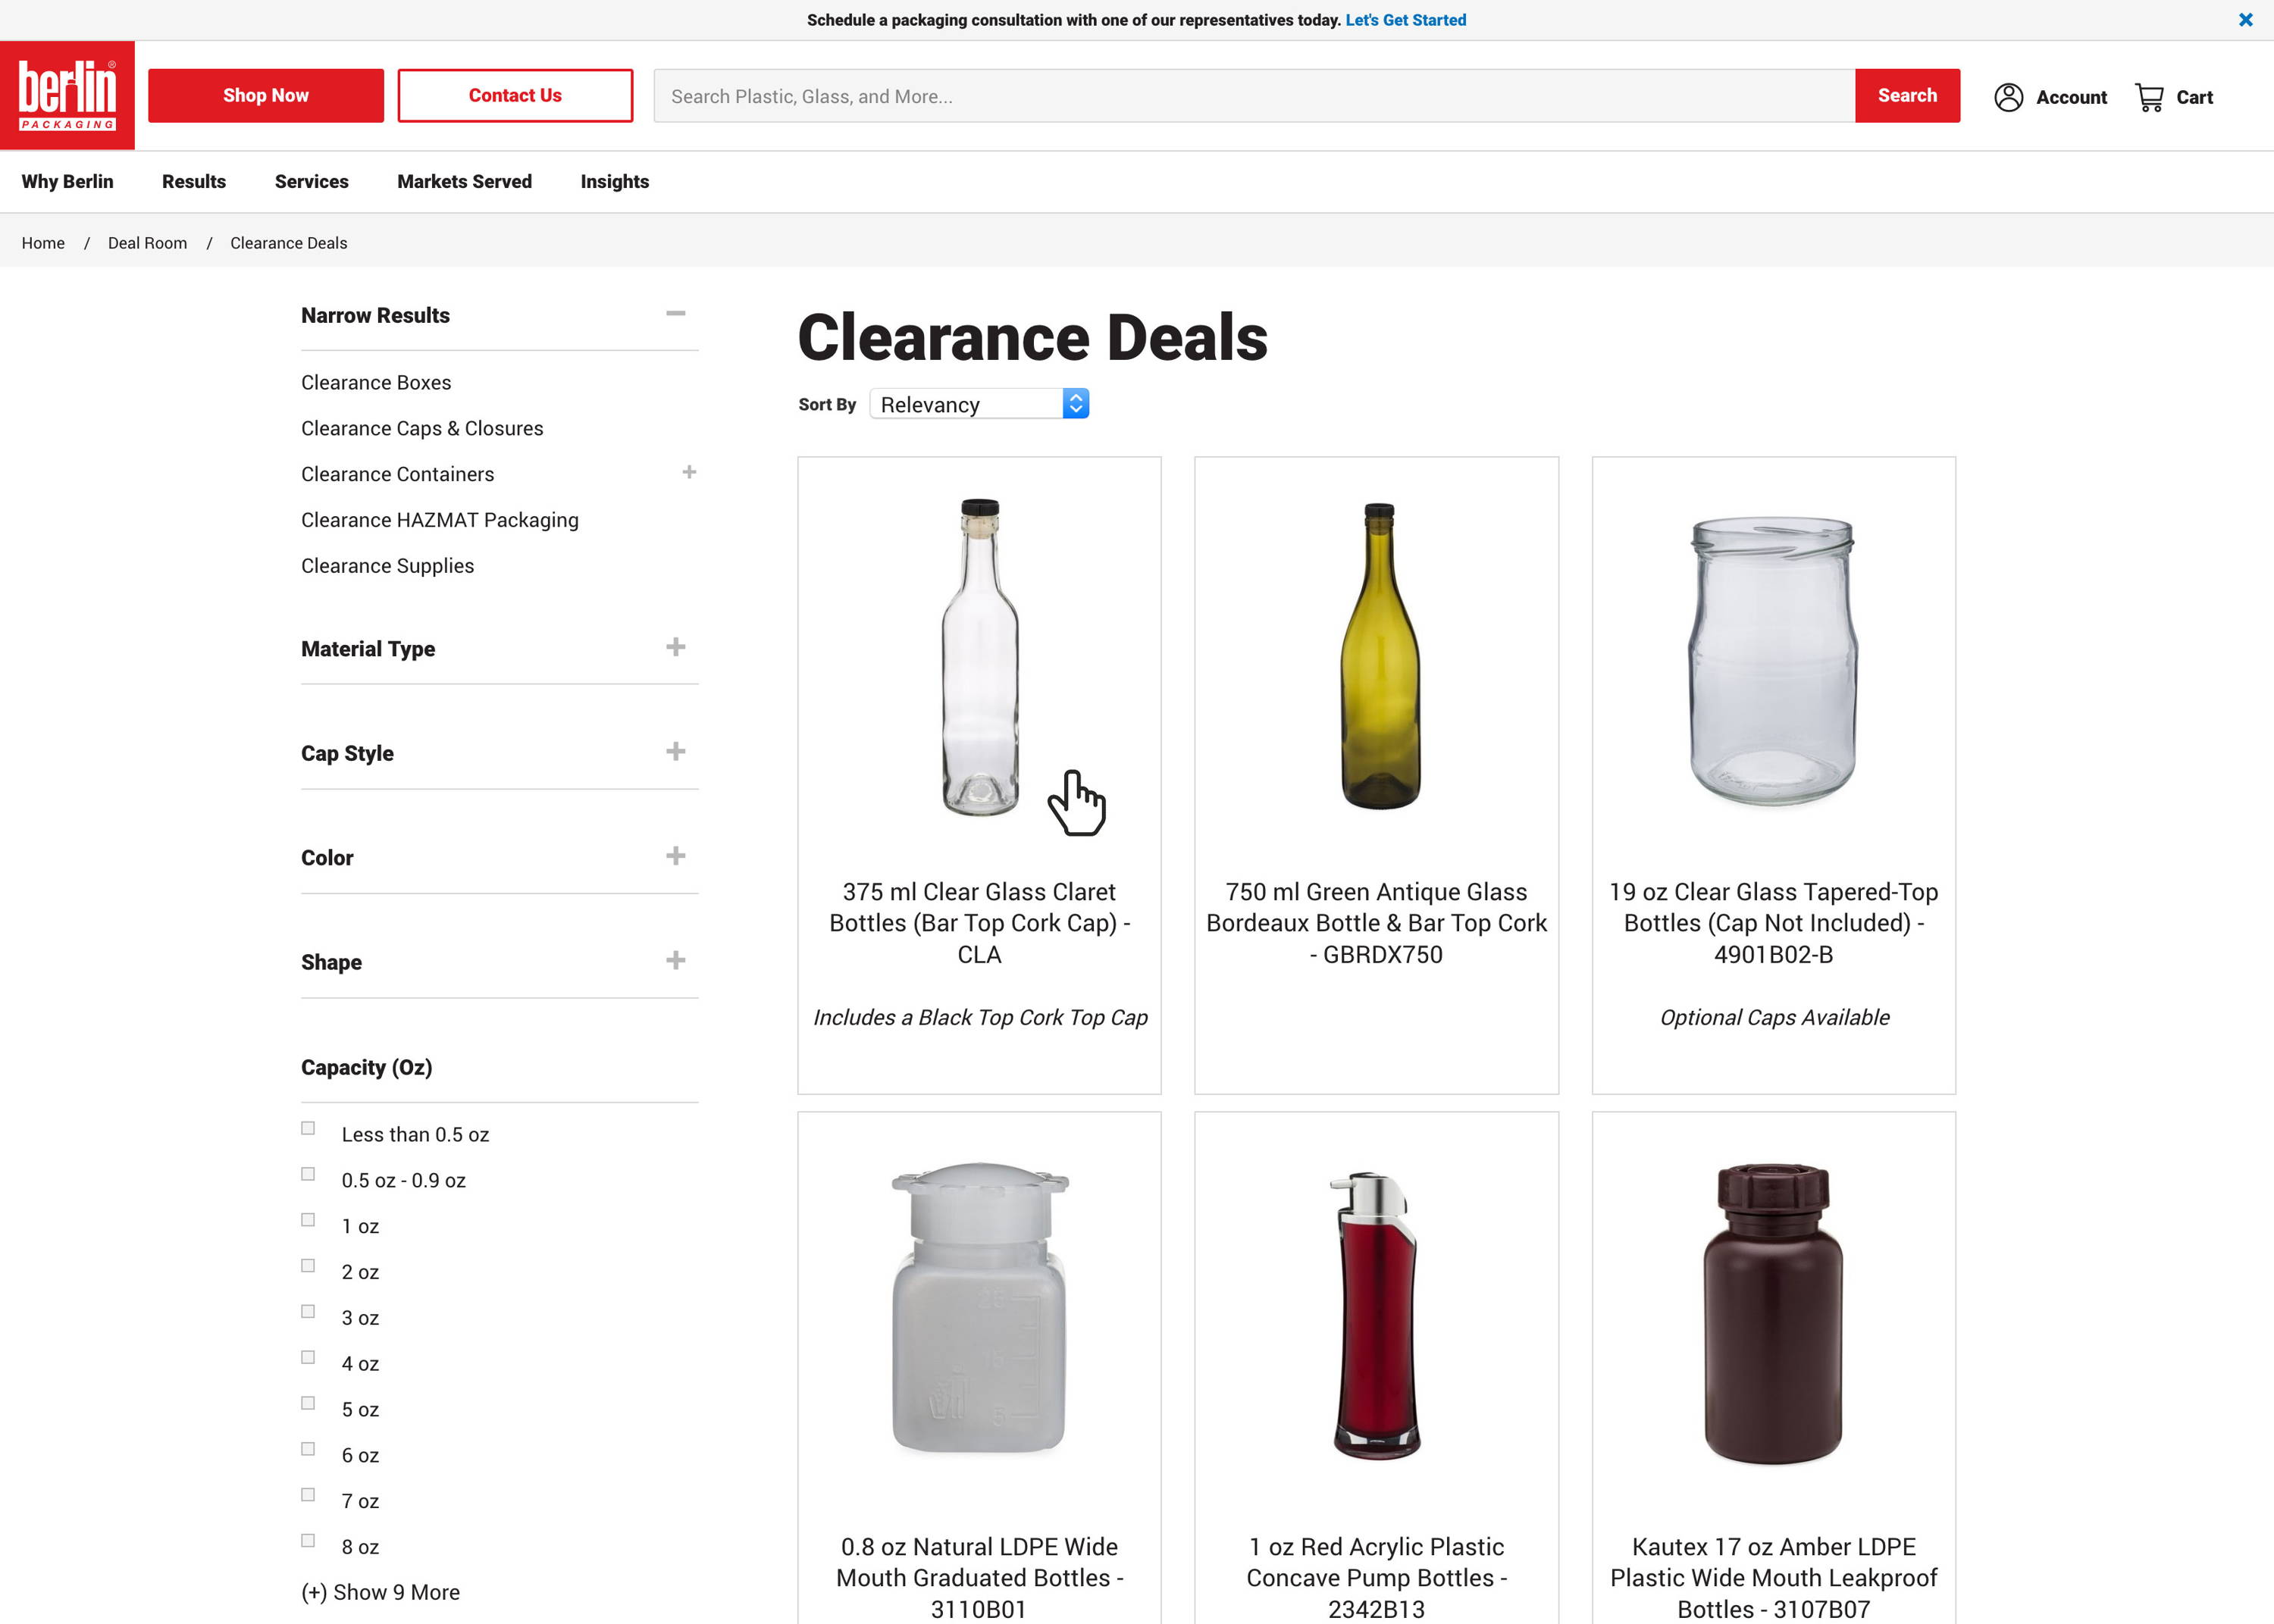Open Clearance Caps & Closures category

coord(422,428)
